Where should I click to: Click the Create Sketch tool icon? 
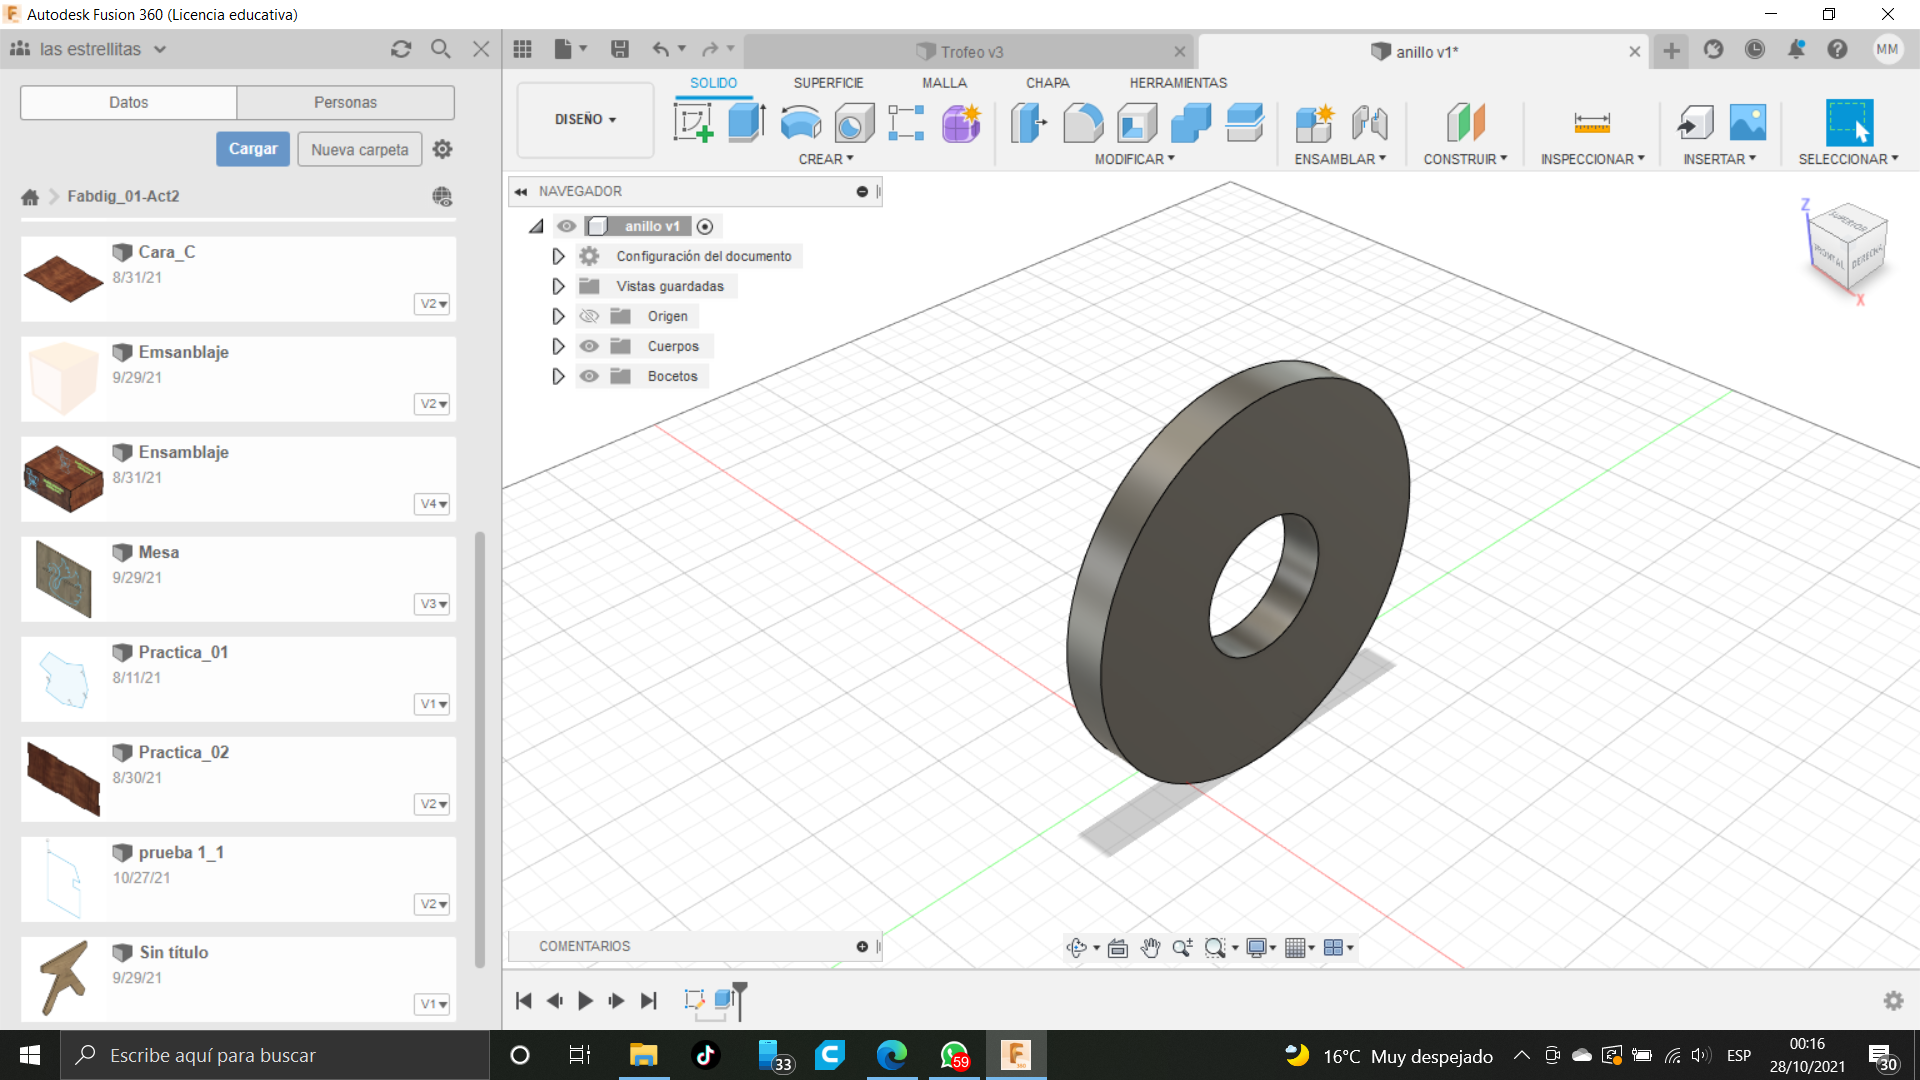(693, 123)
